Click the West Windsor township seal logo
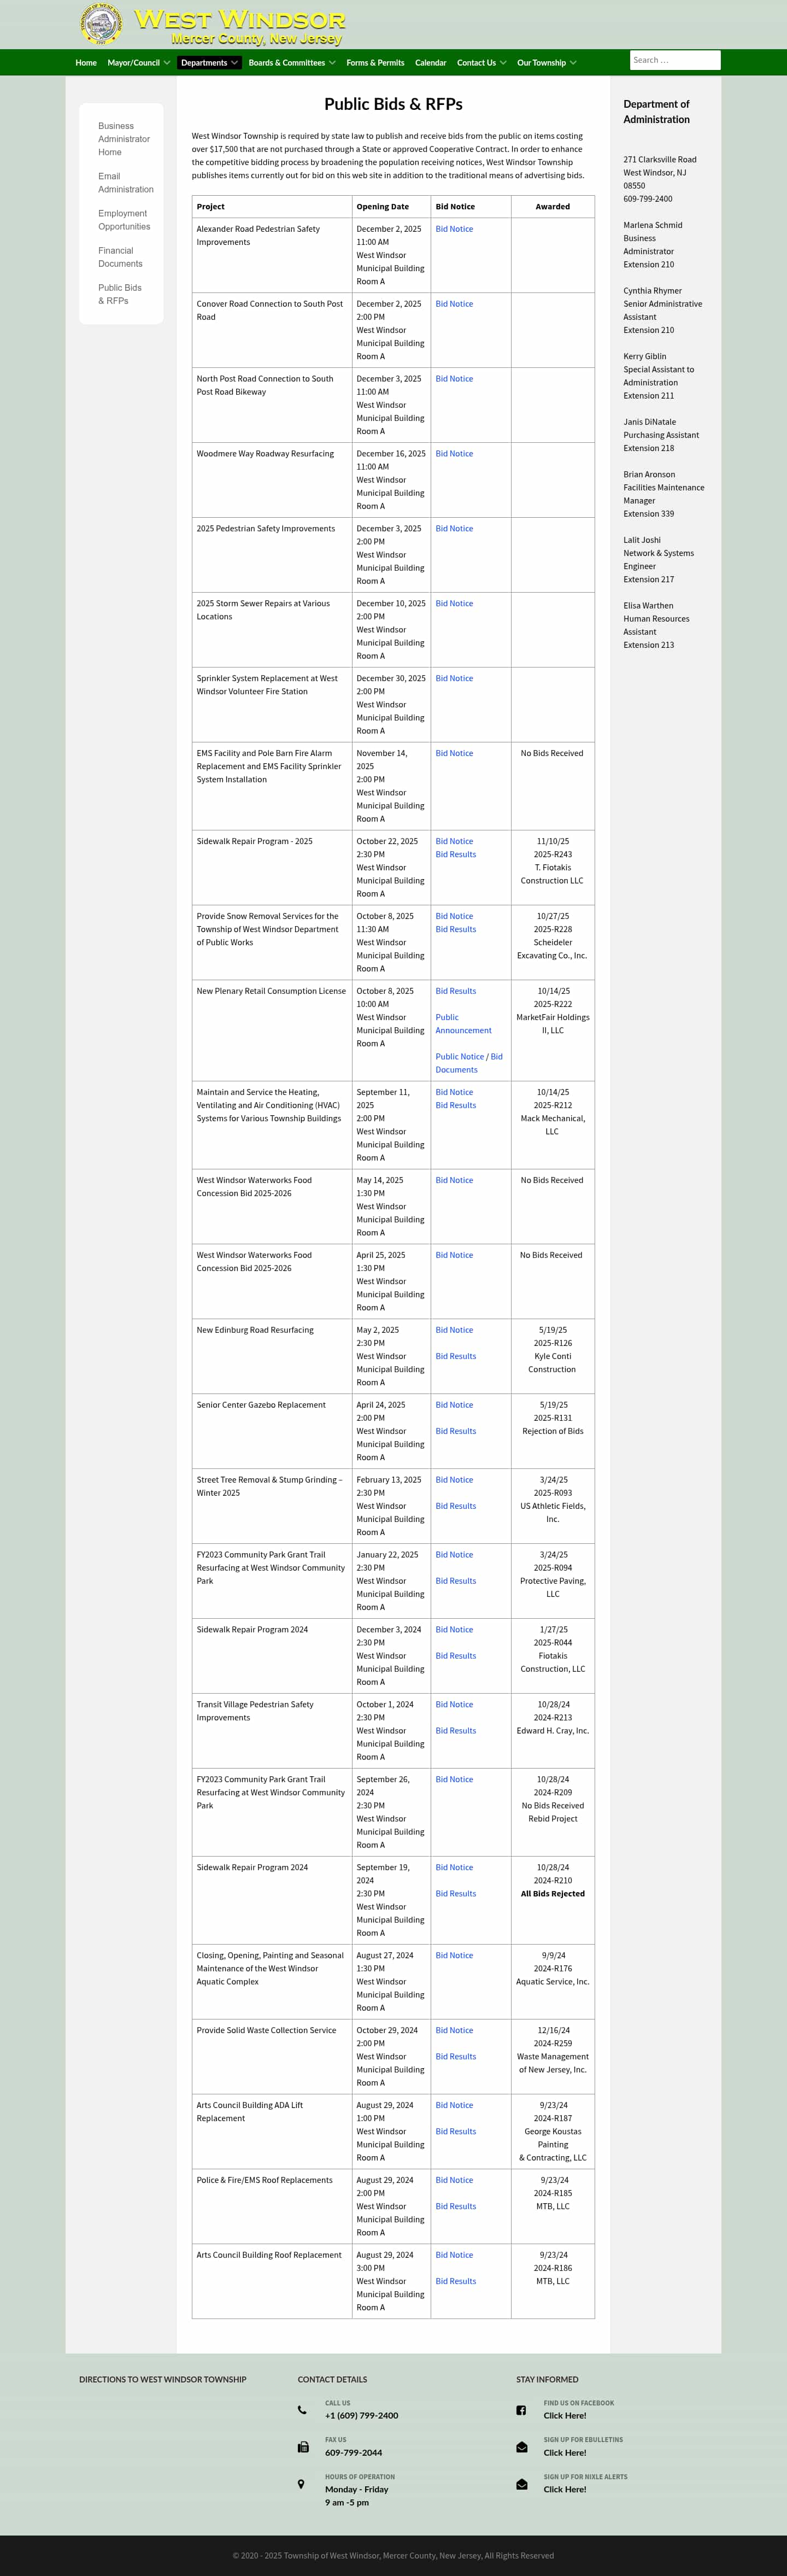787x2576 pixels. point(101,24)
